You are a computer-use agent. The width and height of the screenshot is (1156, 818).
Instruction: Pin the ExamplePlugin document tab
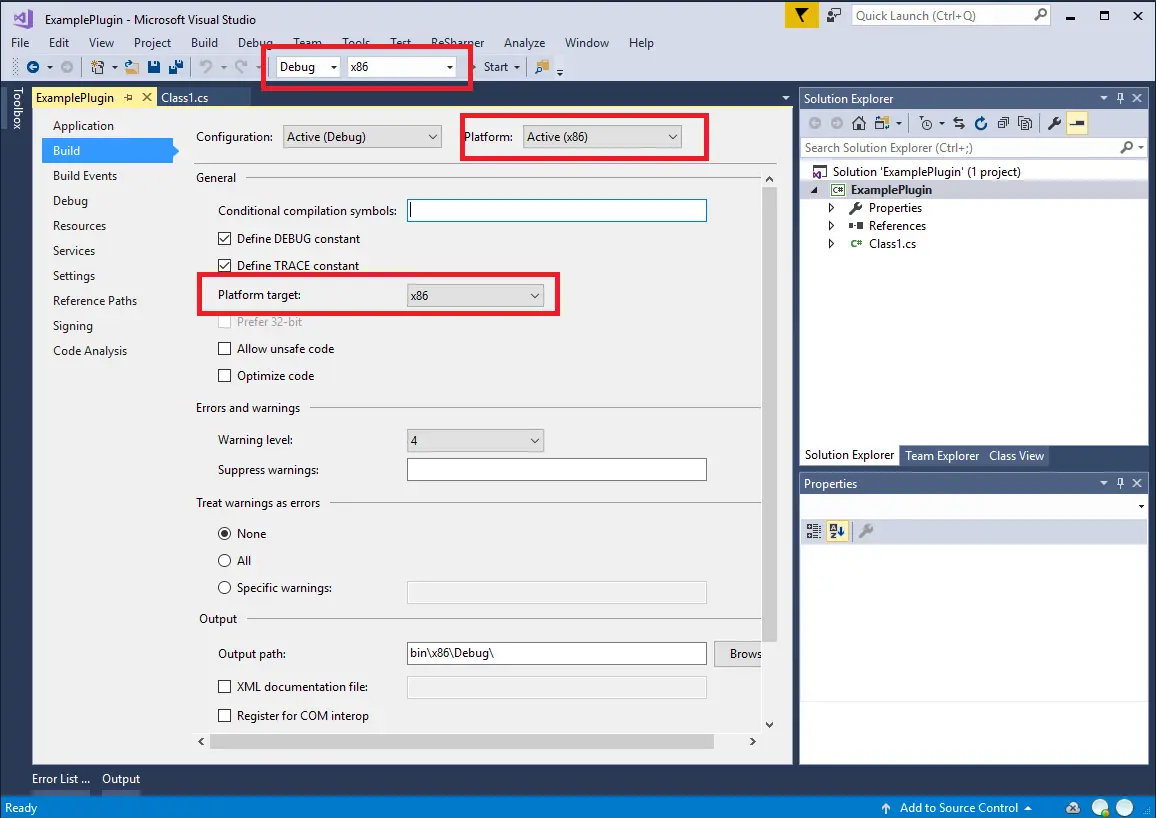point(128,97)
